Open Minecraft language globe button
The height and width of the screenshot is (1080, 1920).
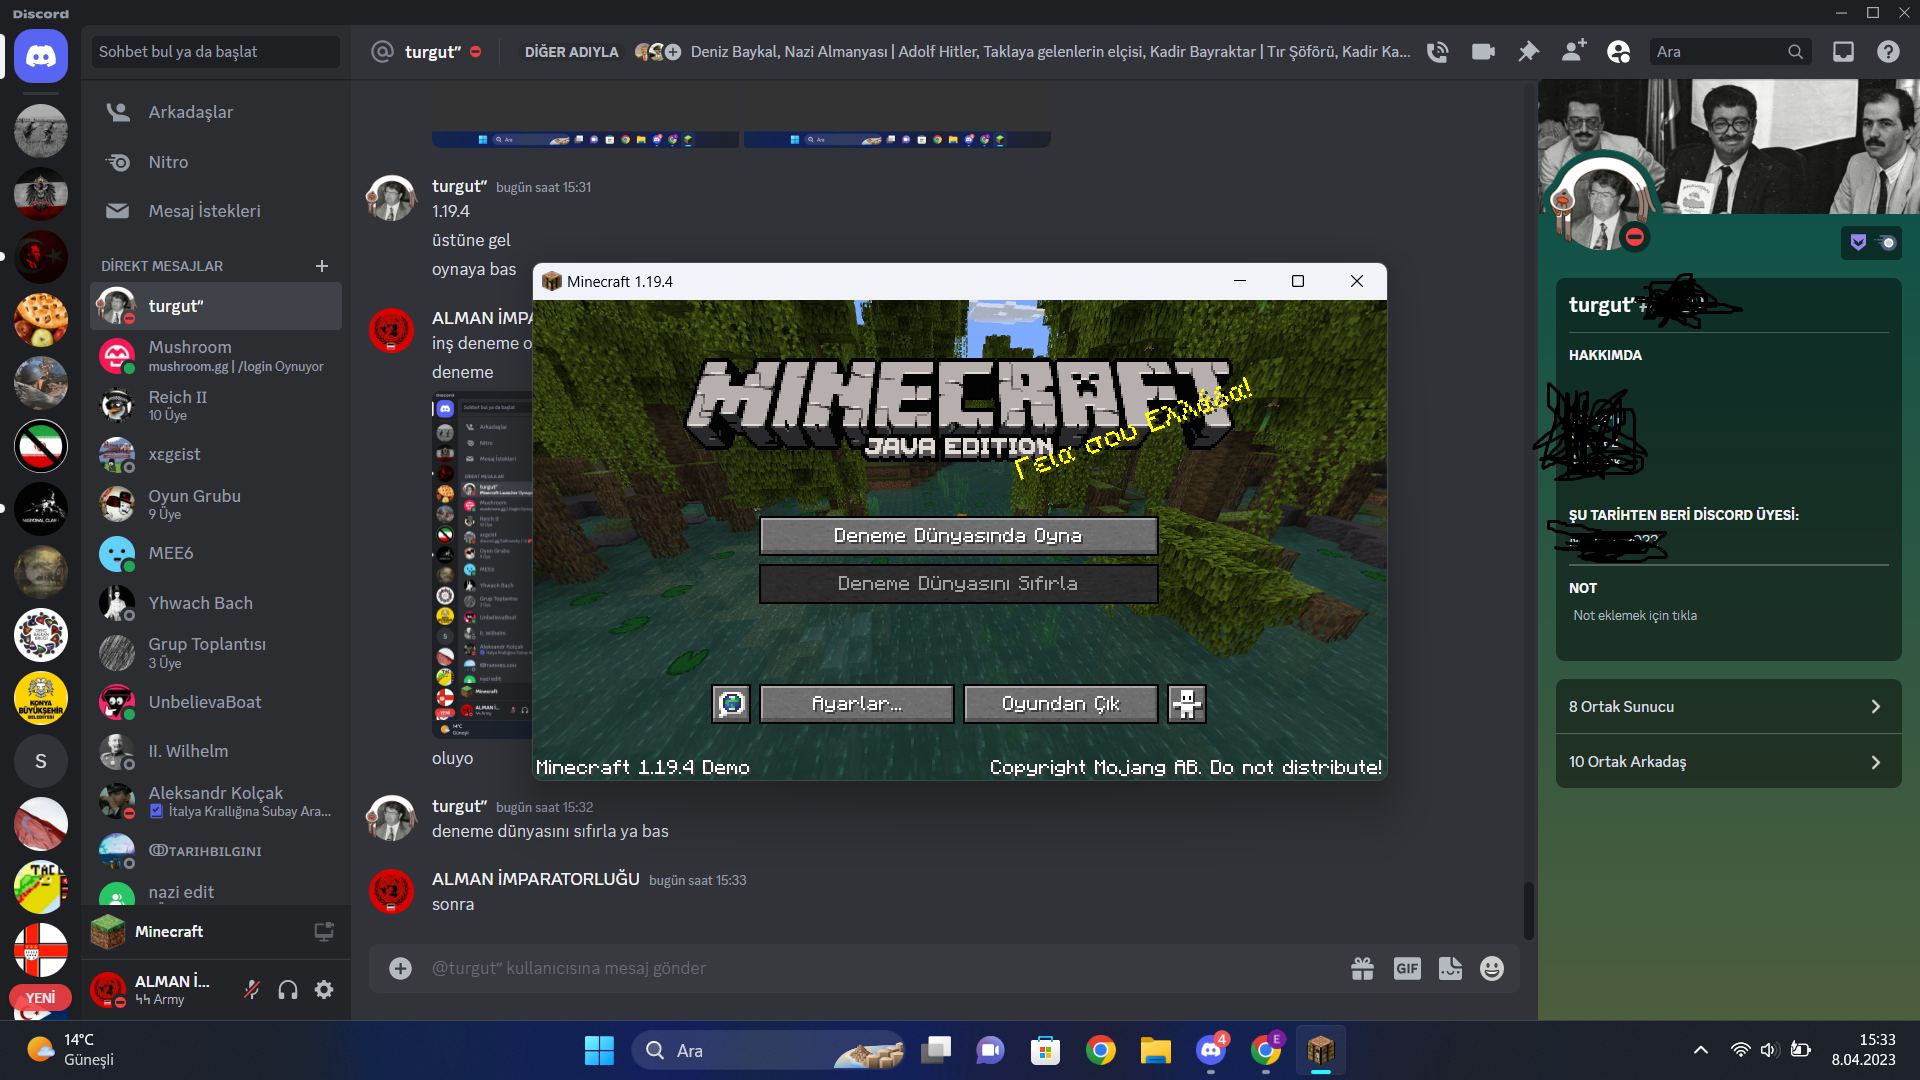tap(731, 704)
